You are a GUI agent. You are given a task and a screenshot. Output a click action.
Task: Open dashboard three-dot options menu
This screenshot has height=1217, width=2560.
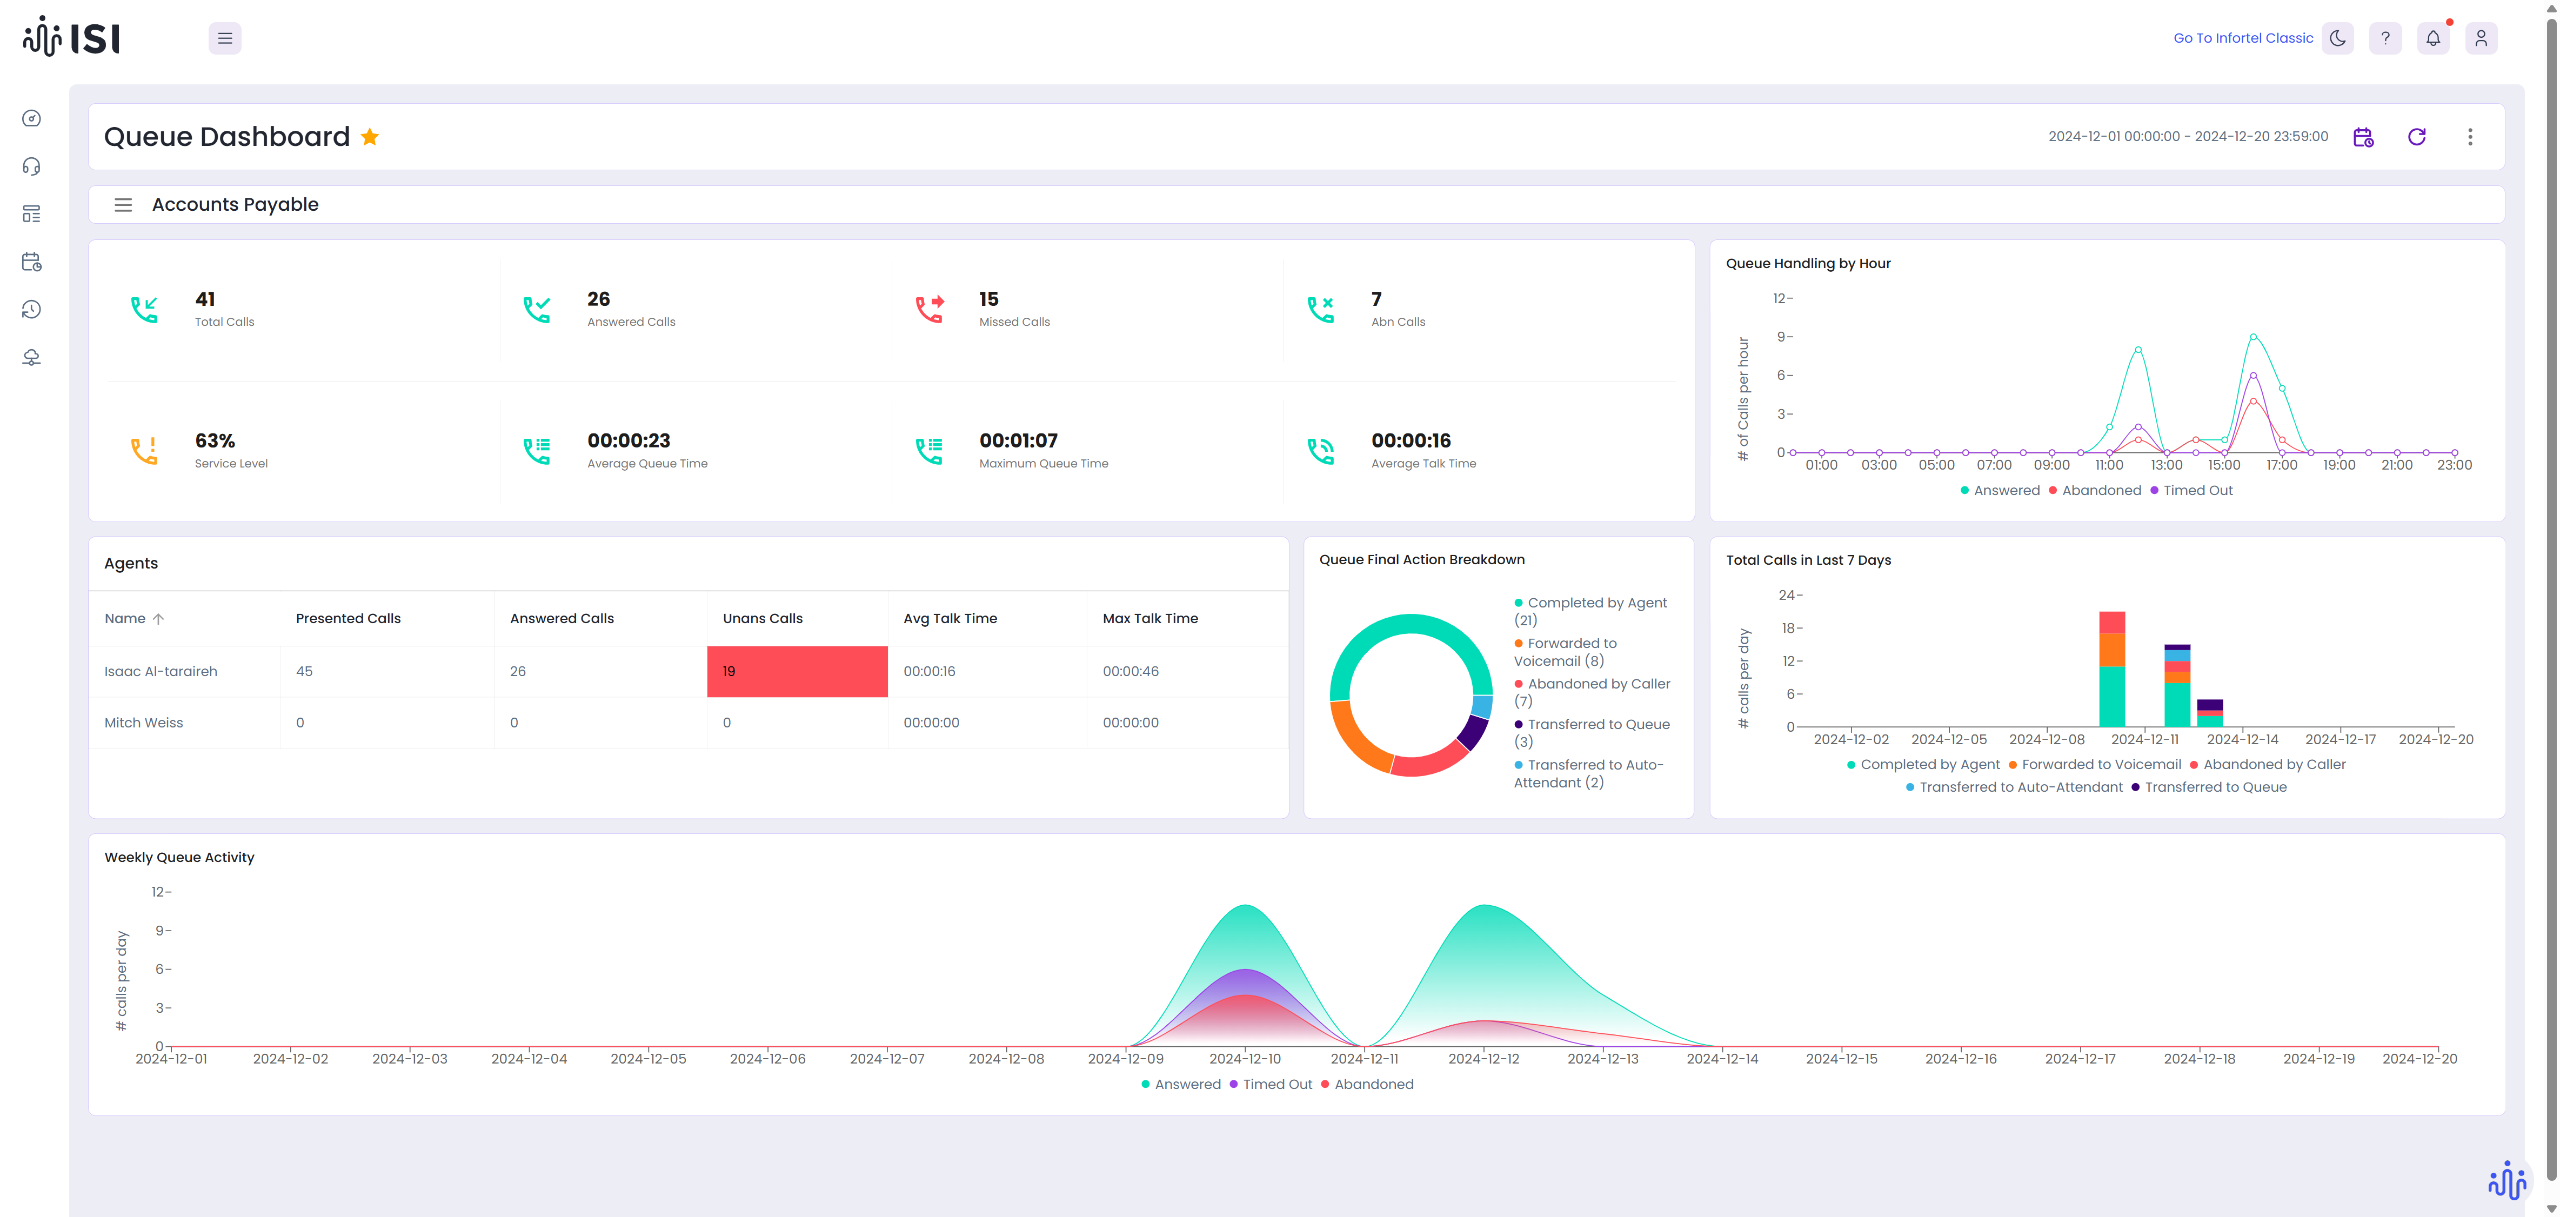(x=2470, y=137)
